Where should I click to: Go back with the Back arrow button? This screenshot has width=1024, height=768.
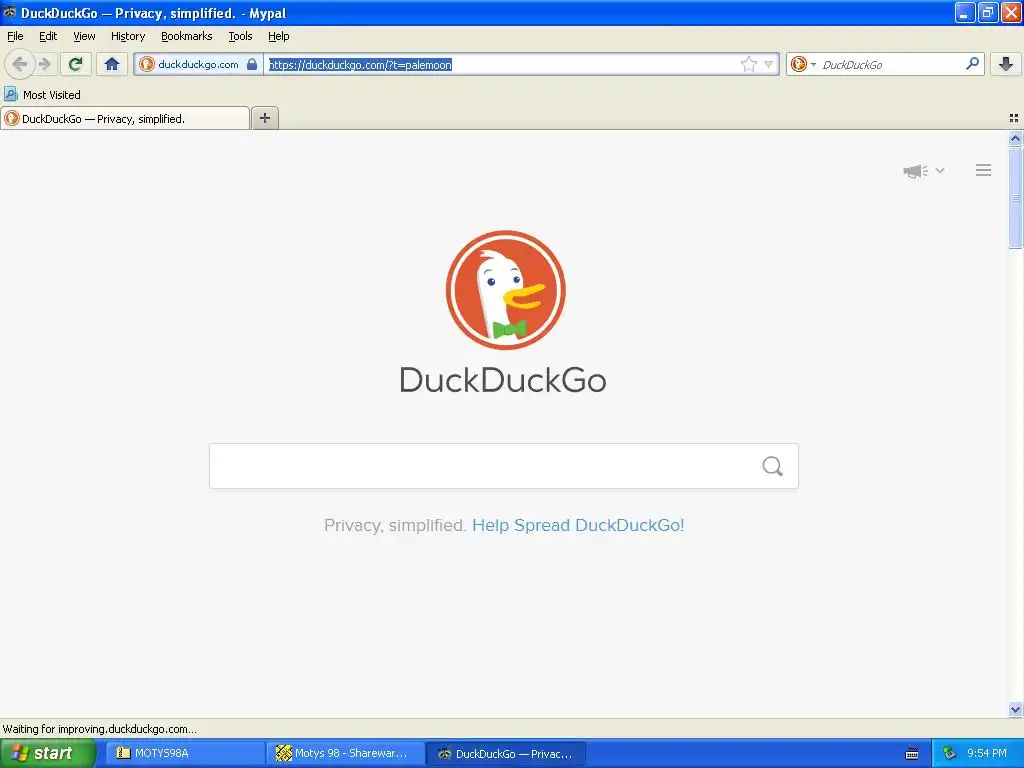(x=20, y=64)
